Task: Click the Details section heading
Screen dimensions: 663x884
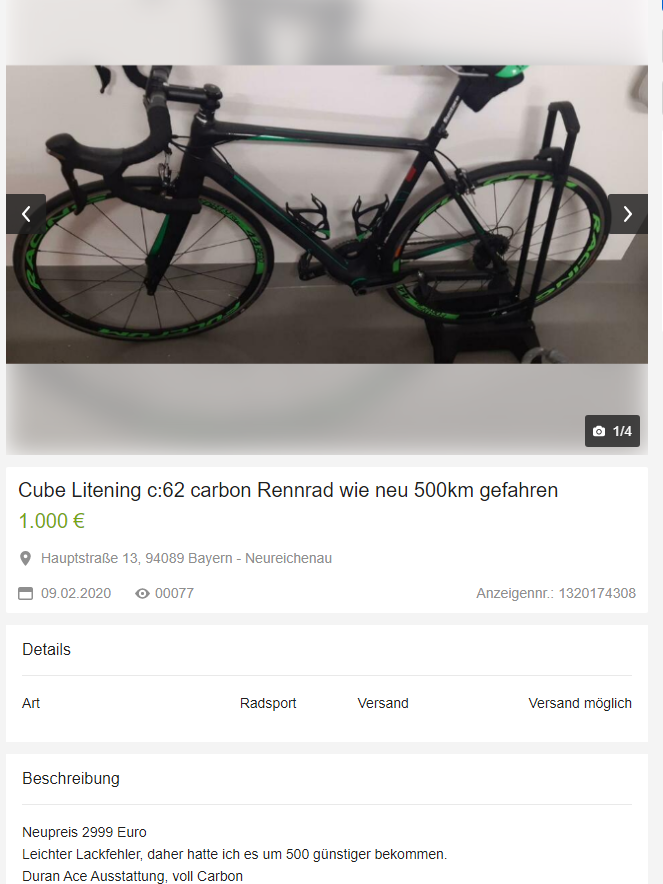Action: point(47,649)
